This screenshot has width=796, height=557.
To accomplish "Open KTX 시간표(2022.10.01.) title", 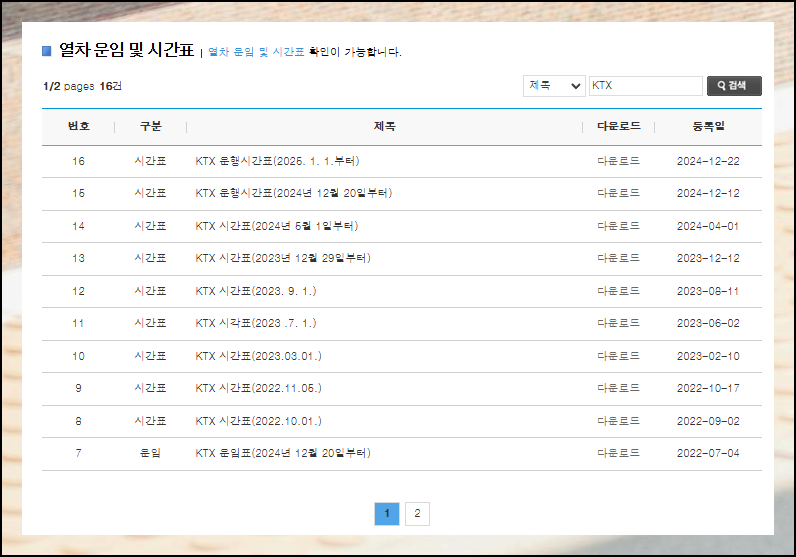I will pyautogui.click(x=258, y=421).
